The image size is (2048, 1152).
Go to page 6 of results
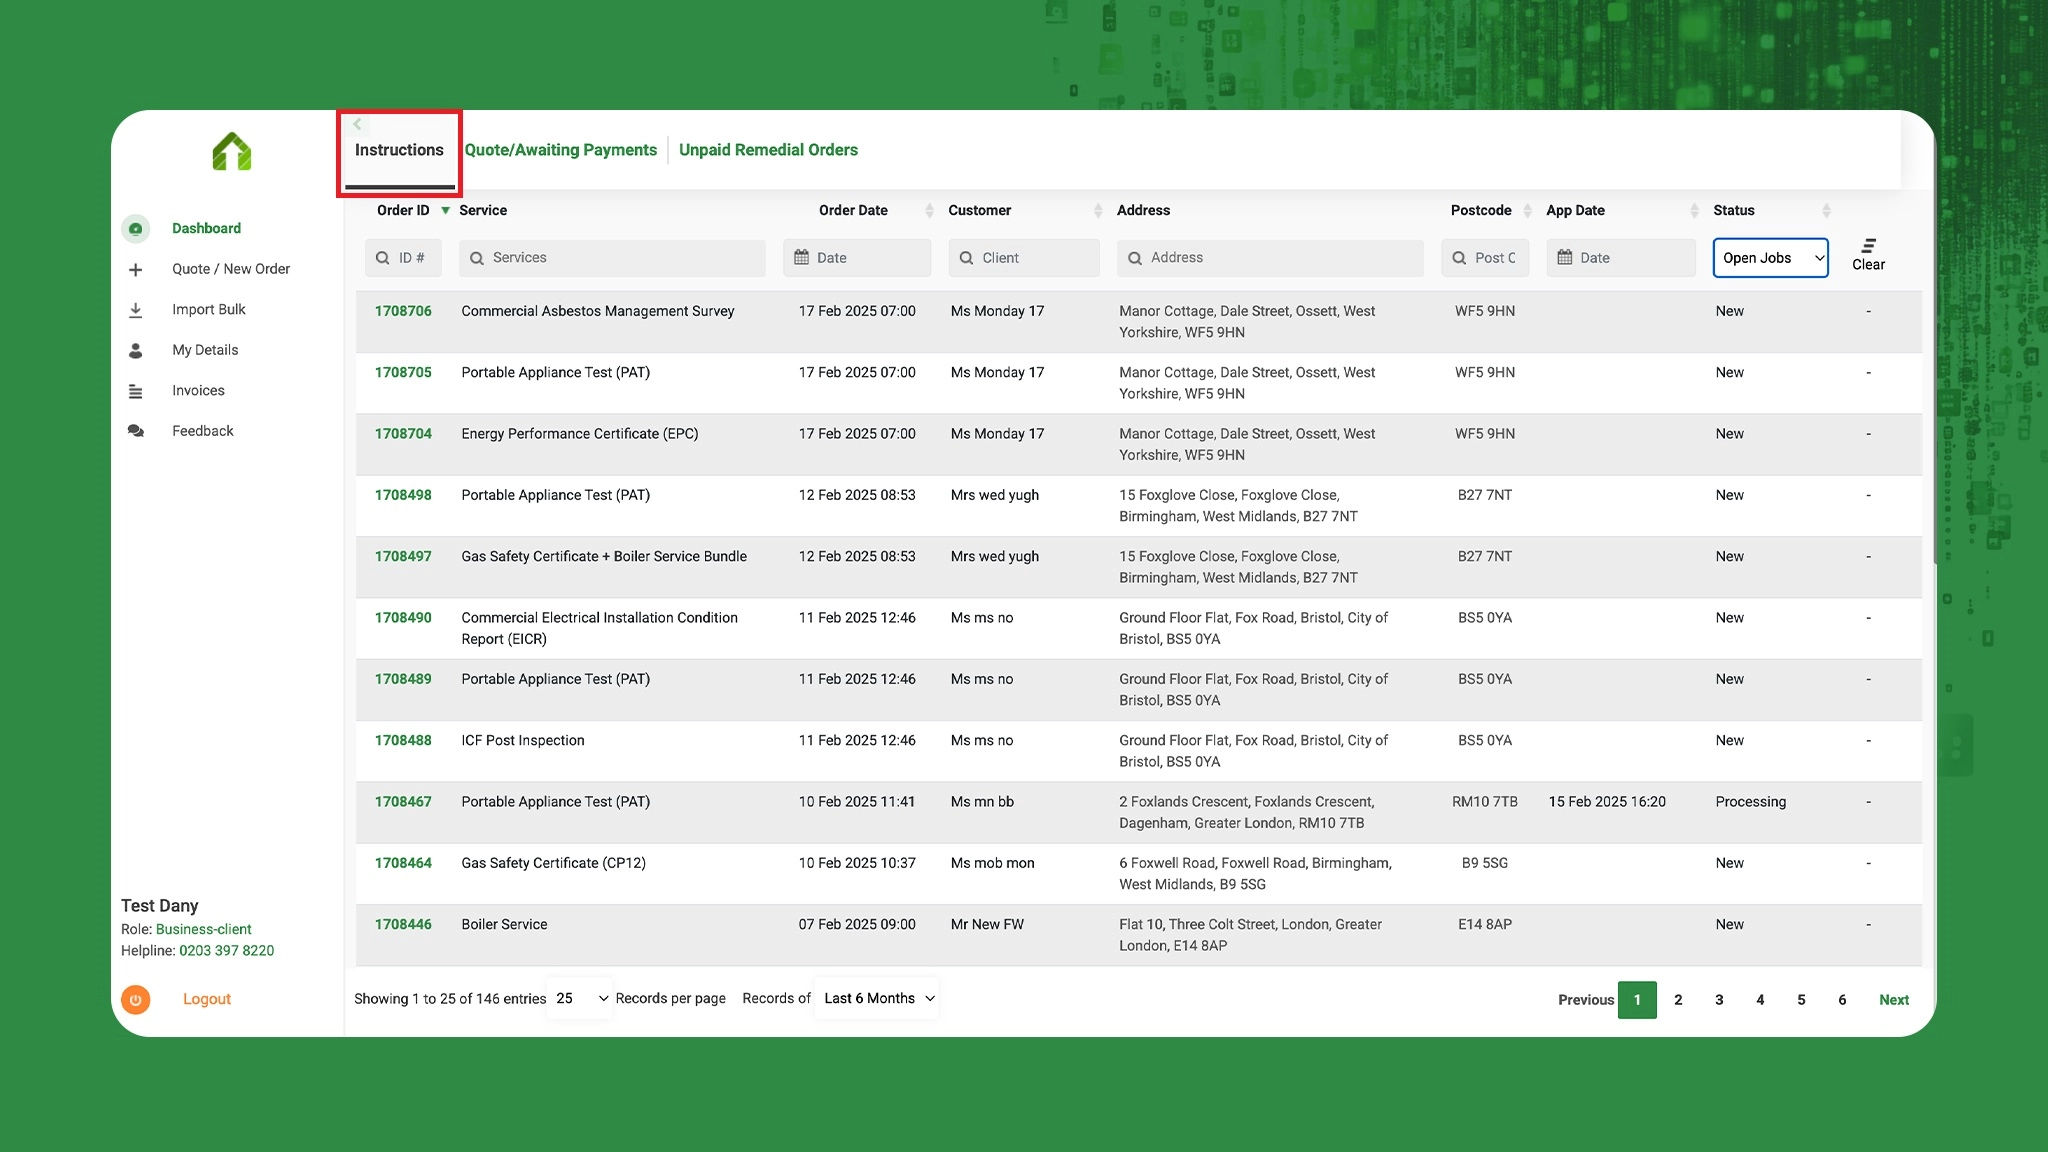tap(1842, 1000)
